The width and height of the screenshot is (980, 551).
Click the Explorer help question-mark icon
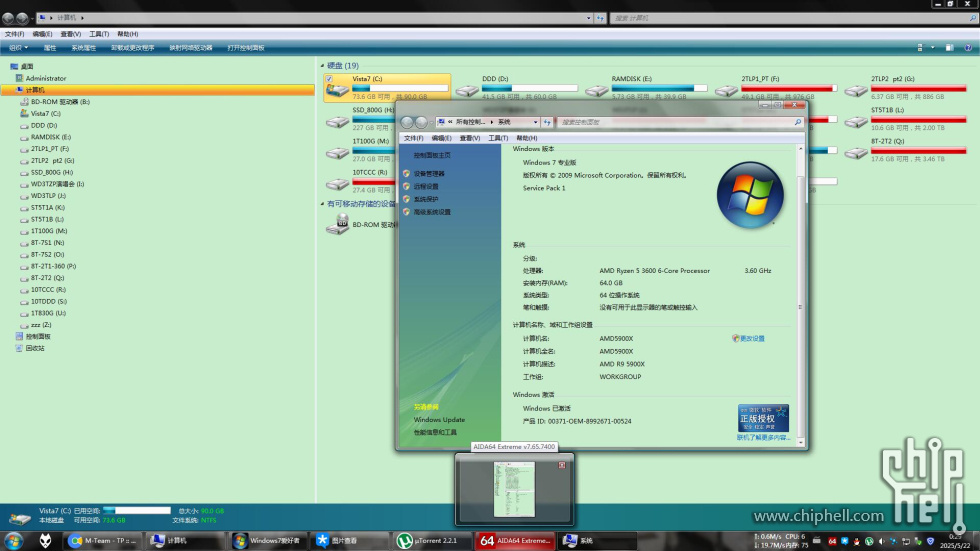click(968, 47)
